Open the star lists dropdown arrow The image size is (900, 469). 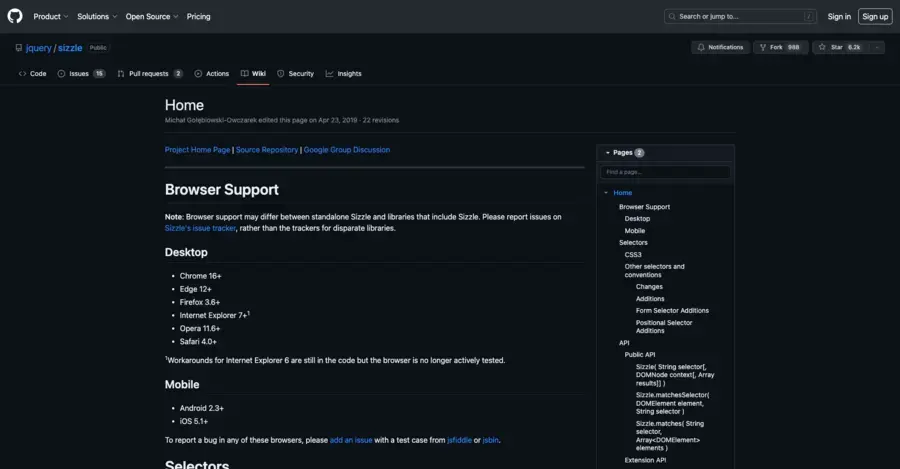(877, 48)
